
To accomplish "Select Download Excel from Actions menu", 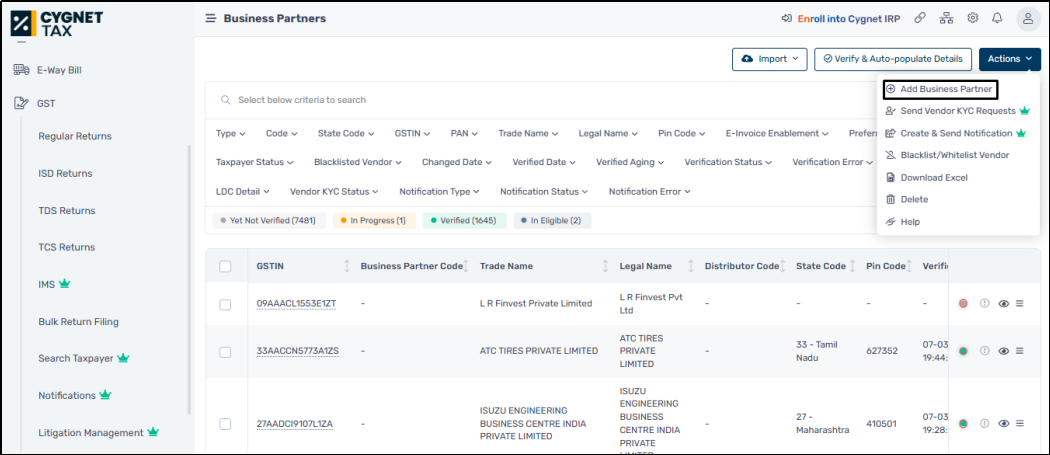I will point(926,178).
